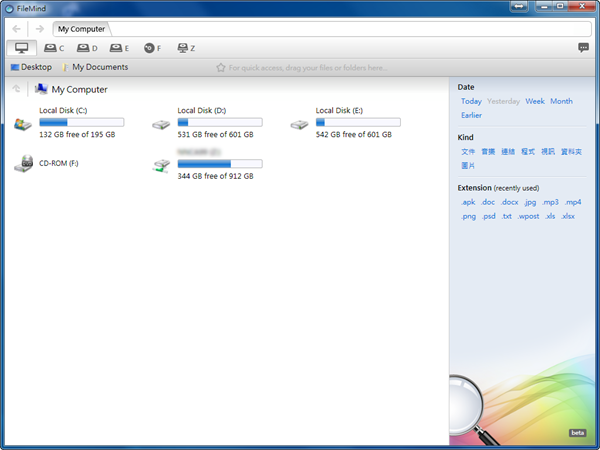
Task: Filter by .txt extension
Action: (507, 217)
